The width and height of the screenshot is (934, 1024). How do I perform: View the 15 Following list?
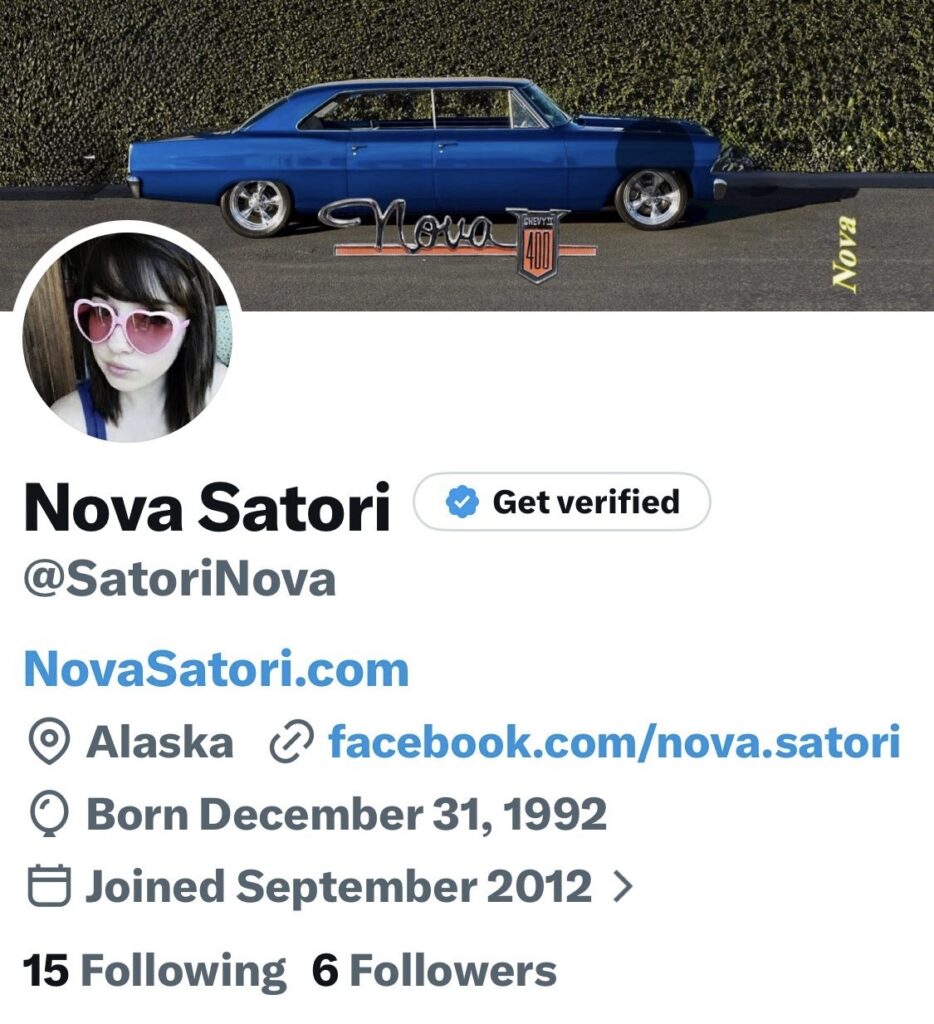click(x=154, y=970)
